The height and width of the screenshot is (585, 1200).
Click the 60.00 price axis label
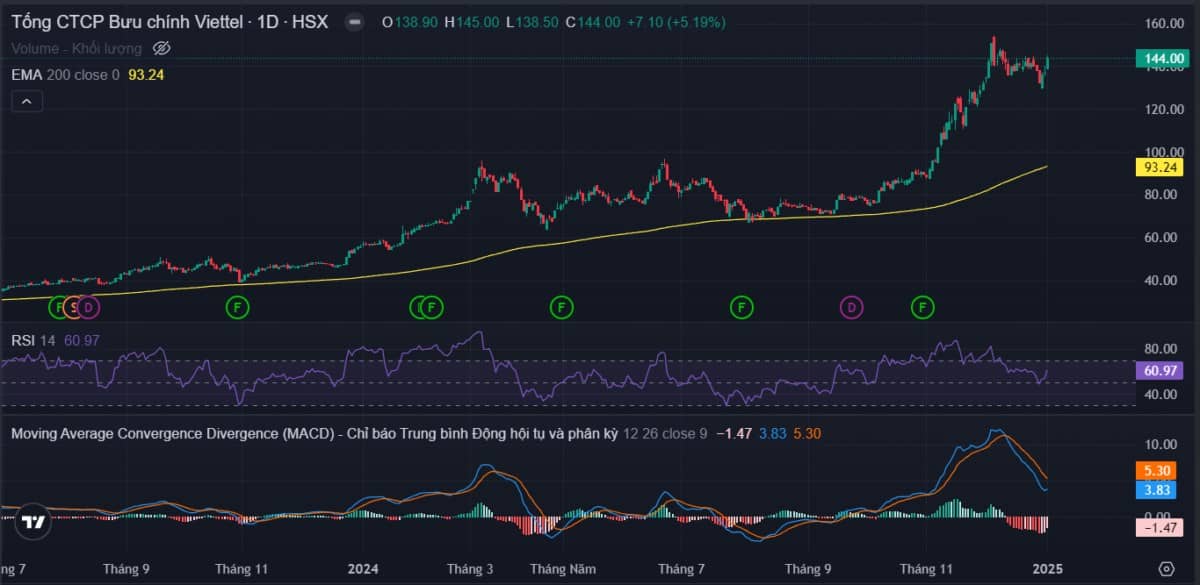pos(1163,238)
